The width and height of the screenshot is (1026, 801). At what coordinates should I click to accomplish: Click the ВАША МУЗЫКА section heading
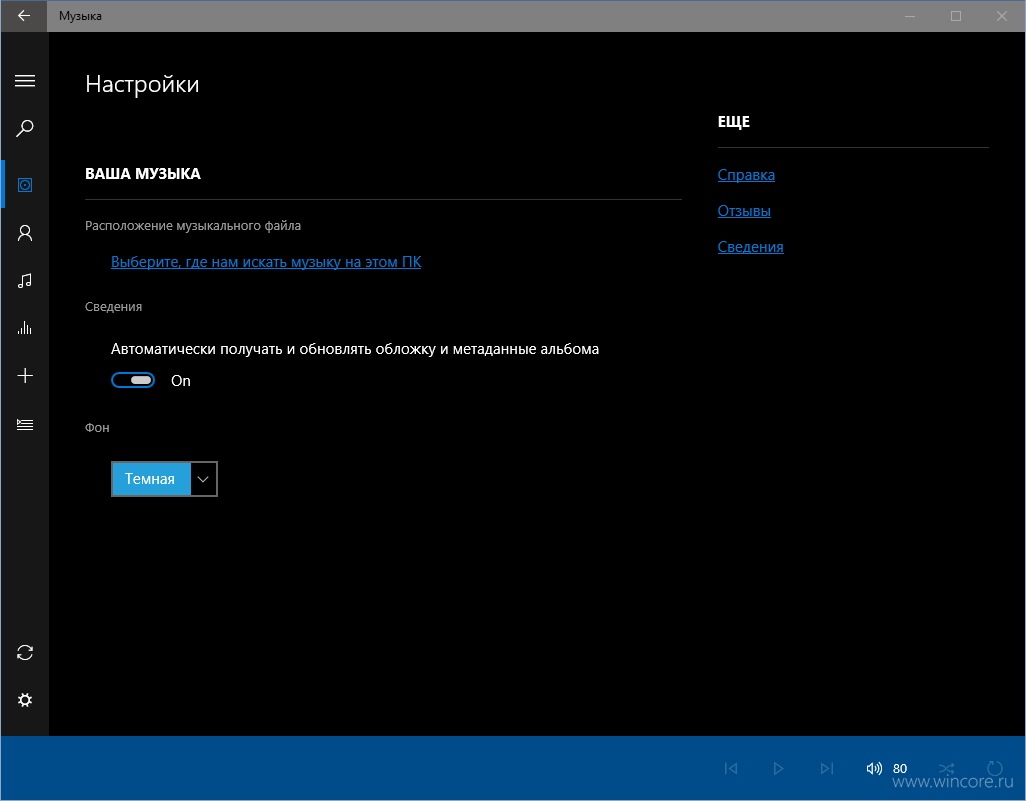click(x=143, y=173)
